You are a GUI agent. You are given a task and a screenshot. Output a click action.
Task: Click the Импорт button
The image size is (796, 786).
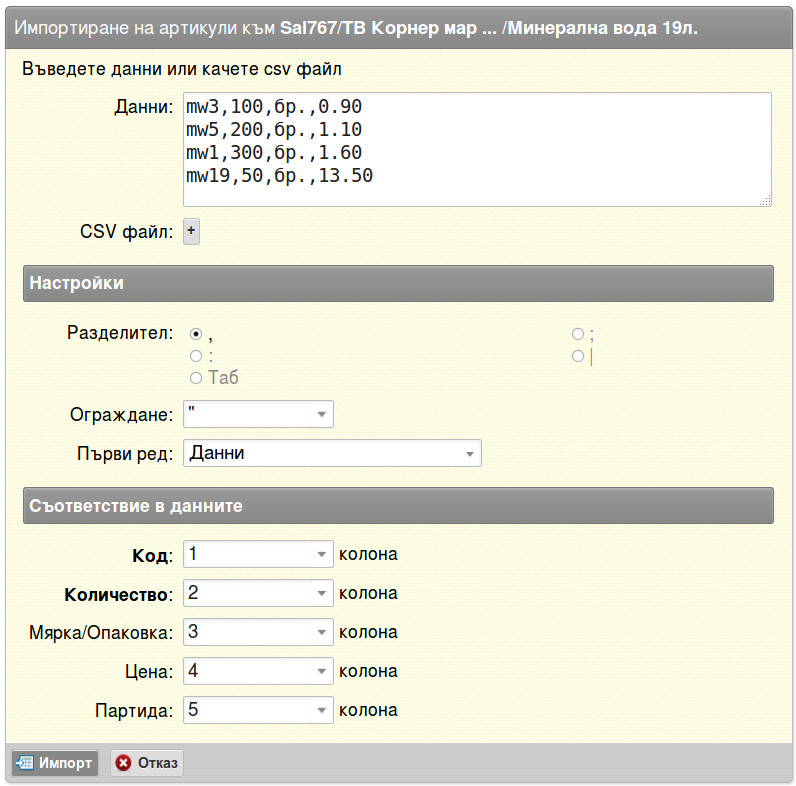[55, 763]
